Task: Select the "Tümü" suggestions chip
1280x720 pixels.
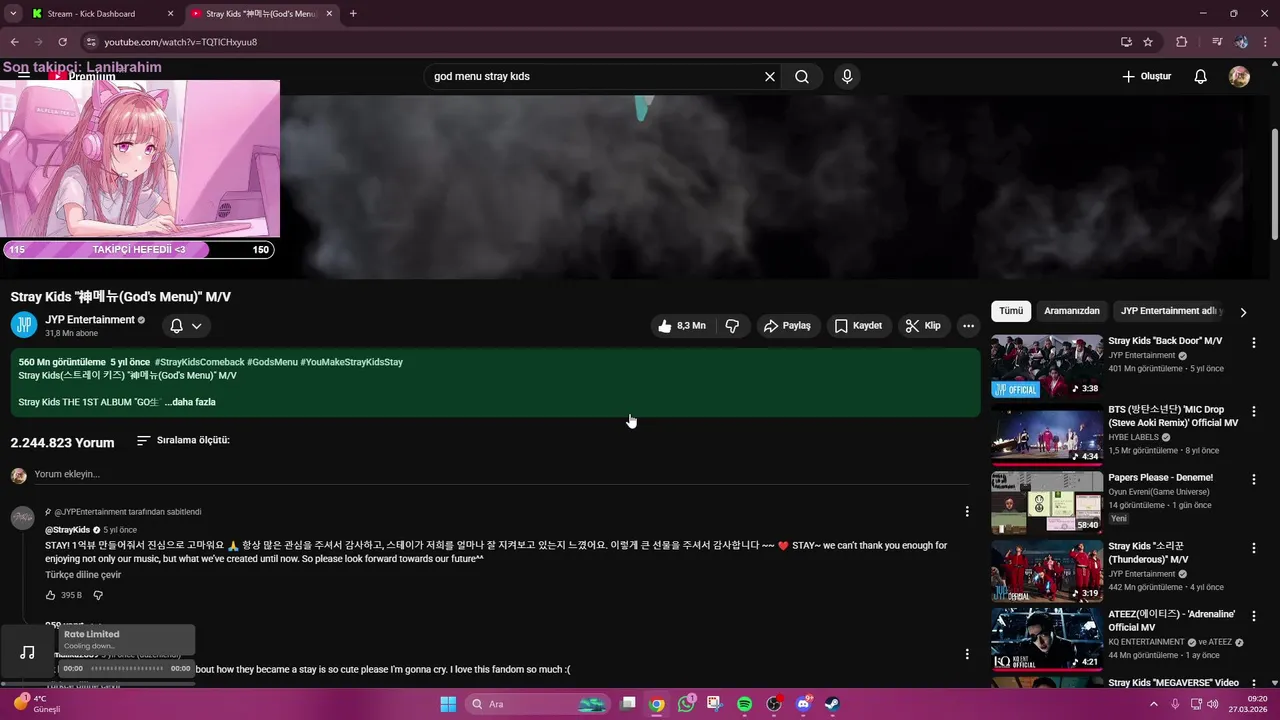Action: pos(1011,311)
